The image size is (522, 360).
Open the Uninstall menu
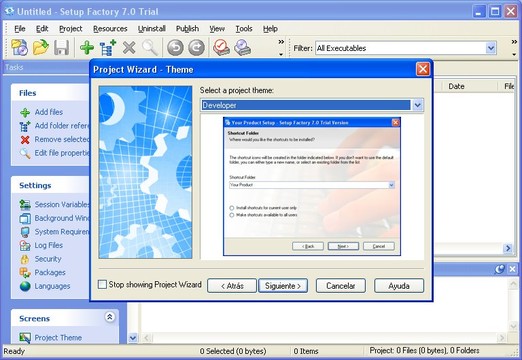pos(152,29)
